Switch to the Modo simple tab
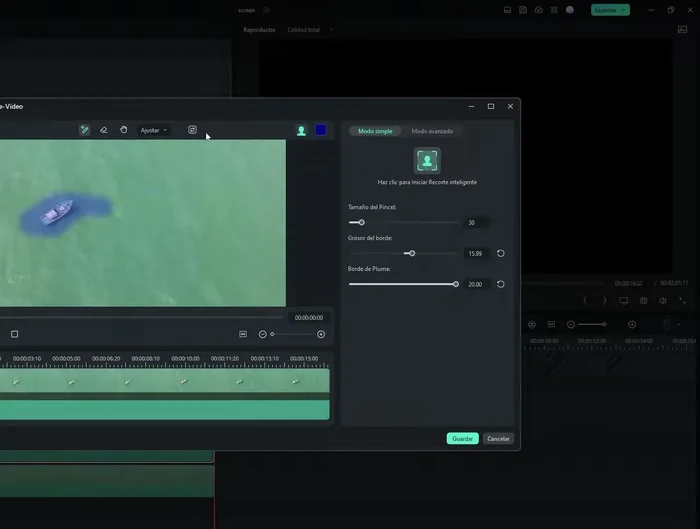 [x=375, y=131]
